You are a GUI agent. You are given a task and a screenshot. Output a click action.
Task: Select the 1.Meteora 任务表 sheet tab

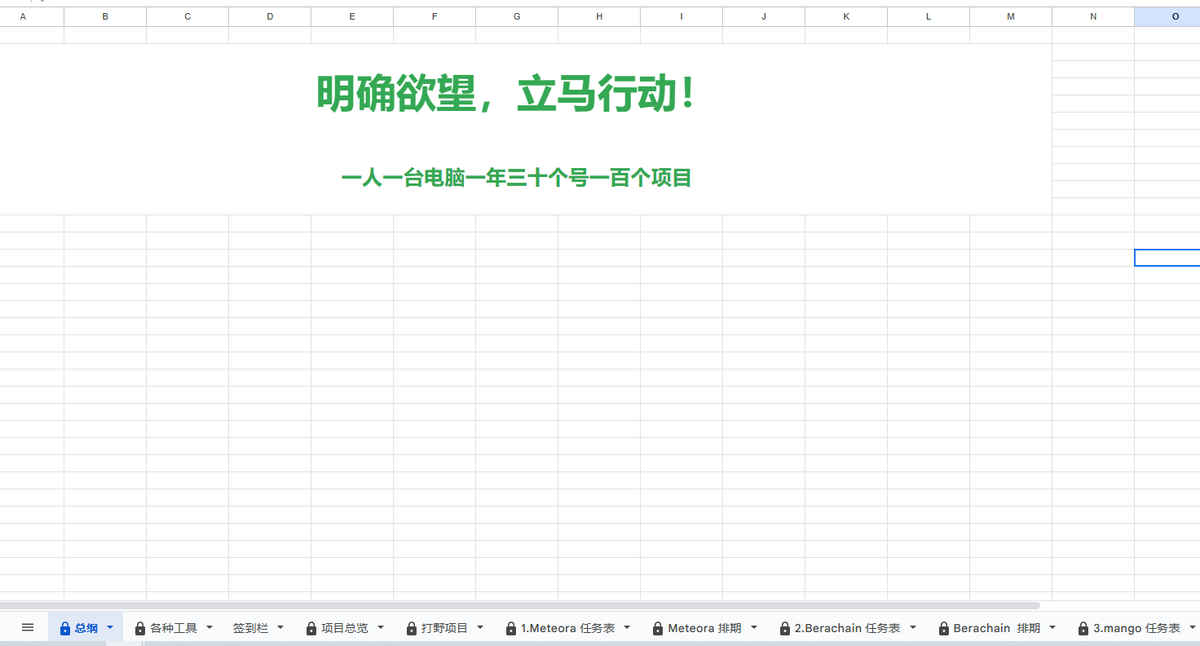(567, 628)
